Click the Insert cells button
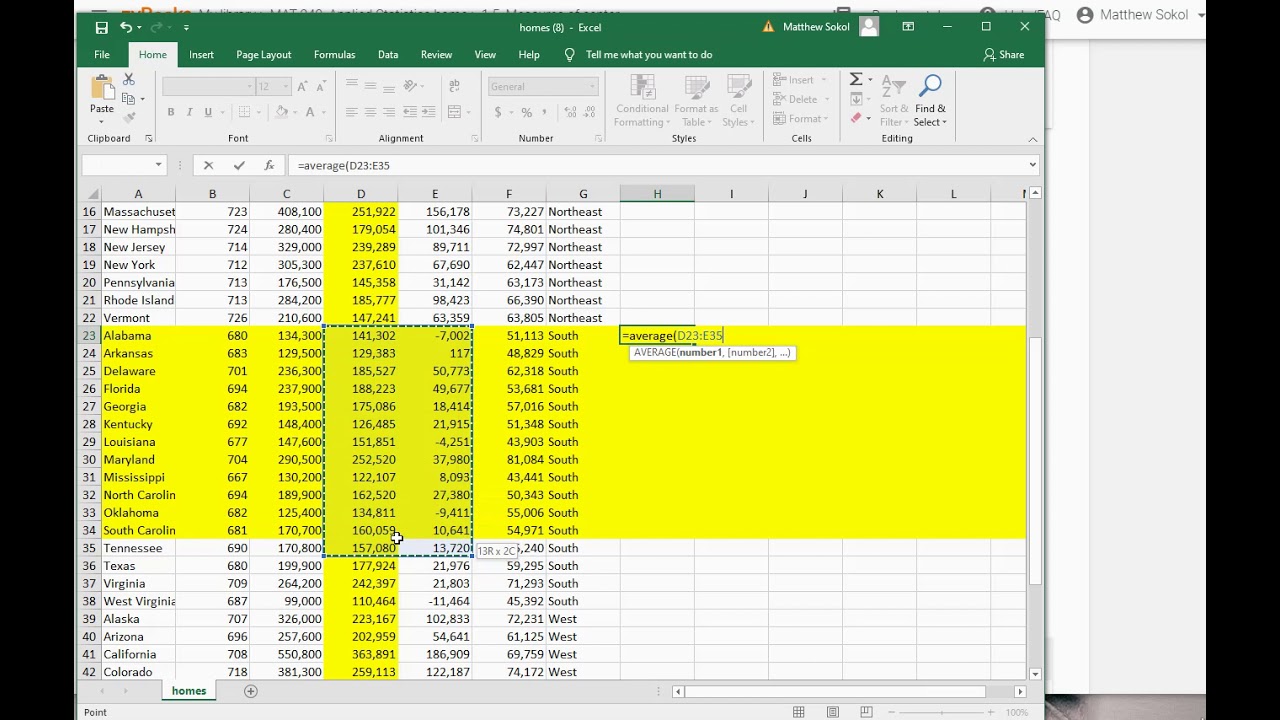Image resolution: width=1280 pixels, height=720 pixels. (801, 80)
